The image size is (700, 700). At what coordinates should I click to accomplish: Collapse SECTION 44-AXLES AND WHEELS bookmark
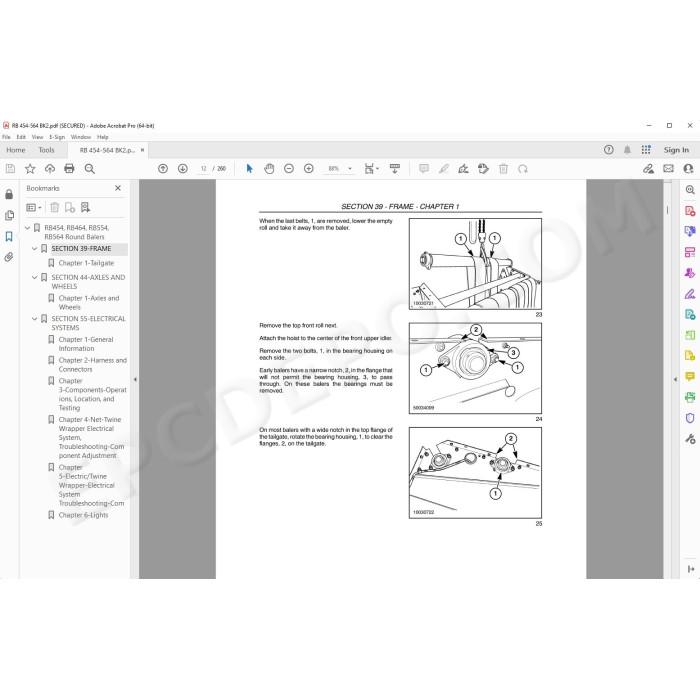click(34, 277)
